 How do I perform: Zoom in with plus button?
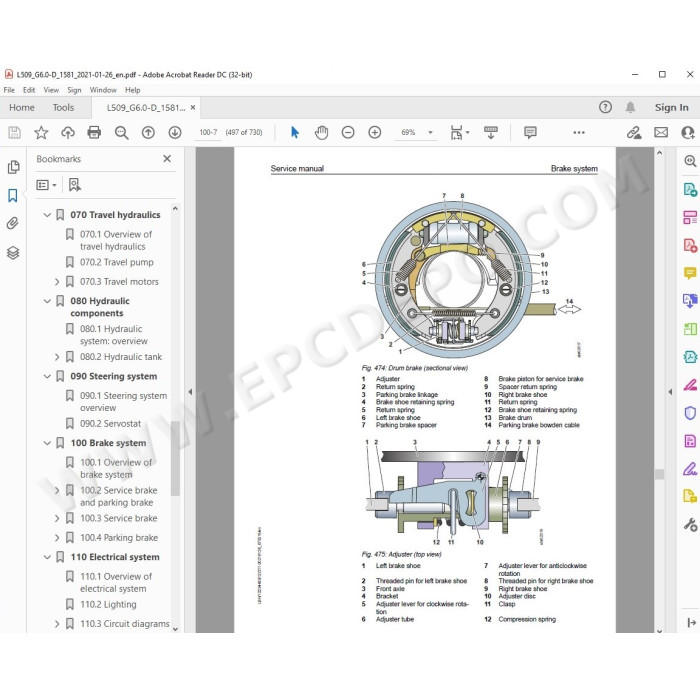375,133
